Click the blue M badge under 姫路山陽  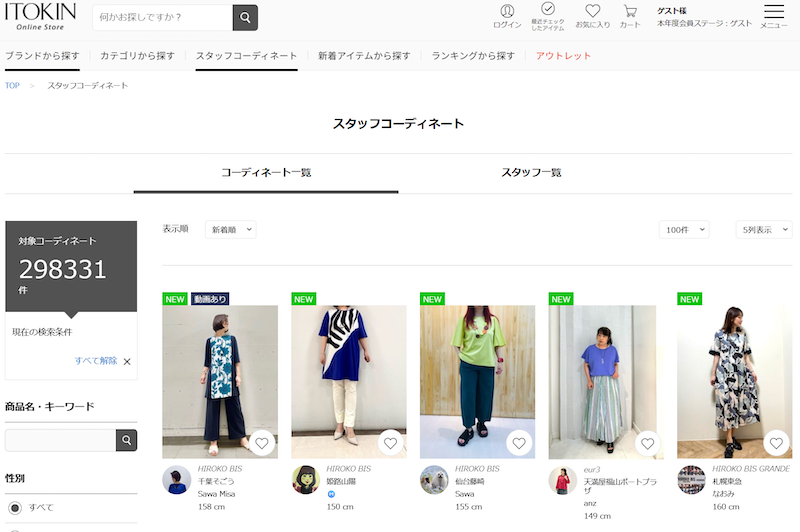click(331, 494)
